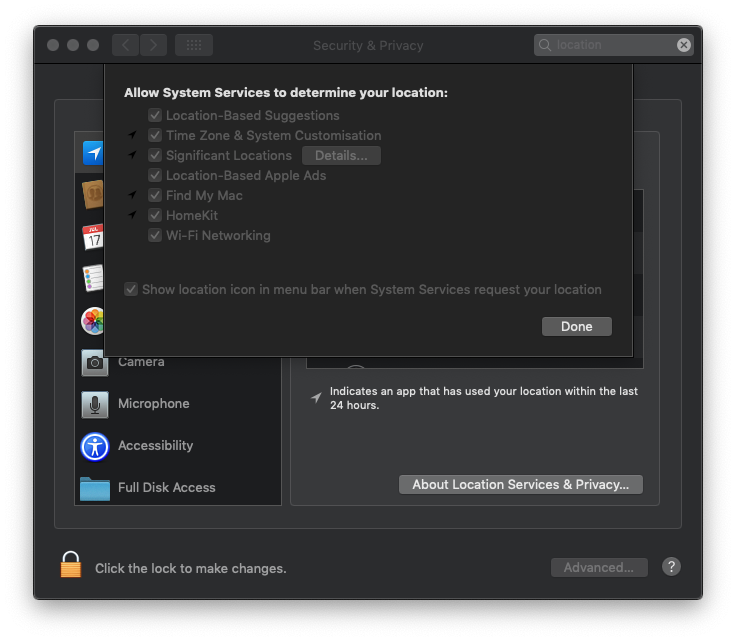Select the Calendar icon in sidebar

tap(93, 237)
